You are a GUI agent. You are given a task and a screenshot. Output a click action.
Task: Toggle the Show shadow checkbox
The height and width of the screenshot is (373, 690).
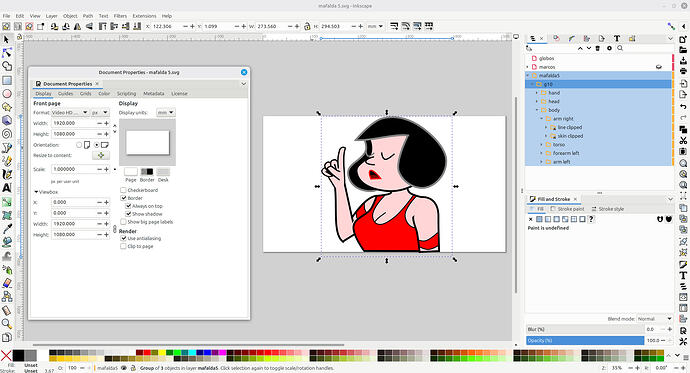(x=128, y=214)
